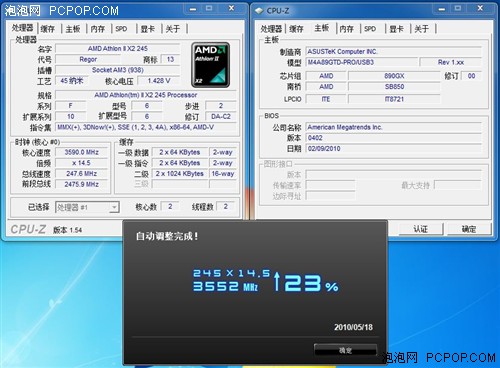Click the multiplier value x 14.5
This screenshot has width=500, height=368.
(82, 163)
